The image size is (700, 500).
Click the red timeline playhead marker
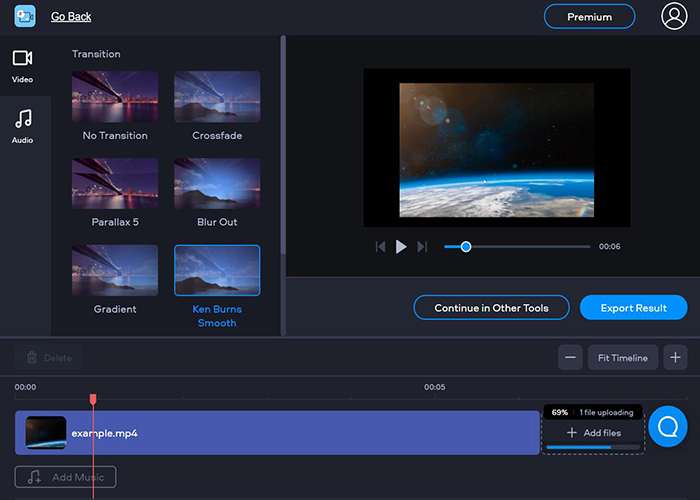[x=93, y=399]
